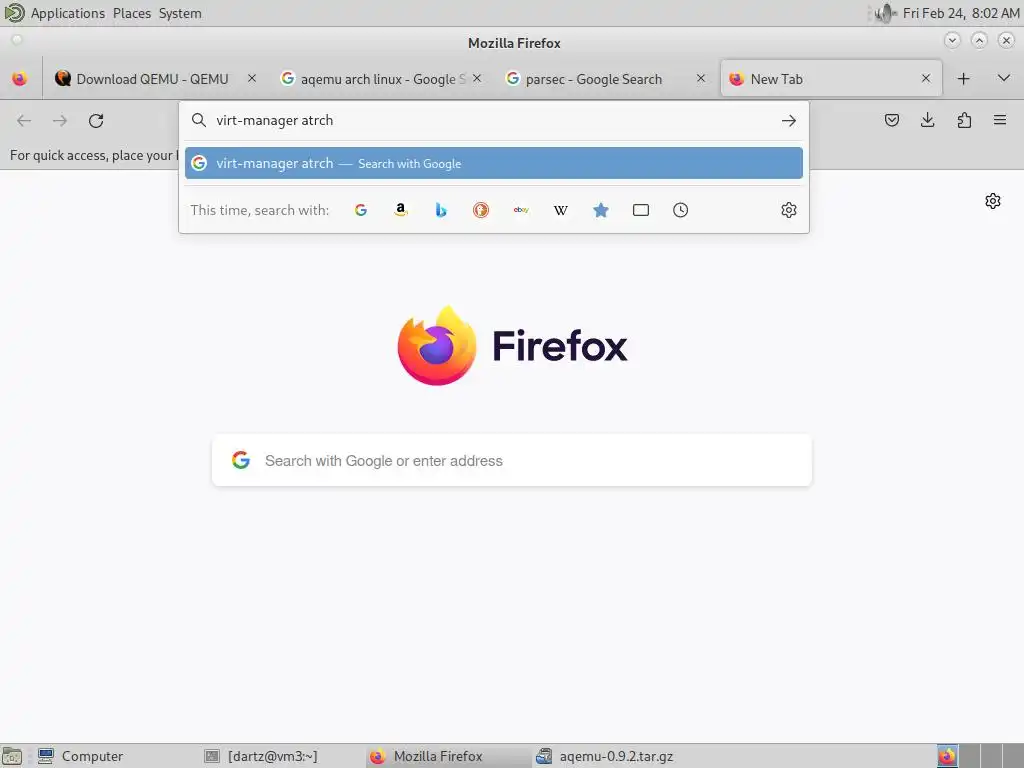Open a new tab with plus button
The width and height of the screenshot is (1024, 768).
pos(963,79)
